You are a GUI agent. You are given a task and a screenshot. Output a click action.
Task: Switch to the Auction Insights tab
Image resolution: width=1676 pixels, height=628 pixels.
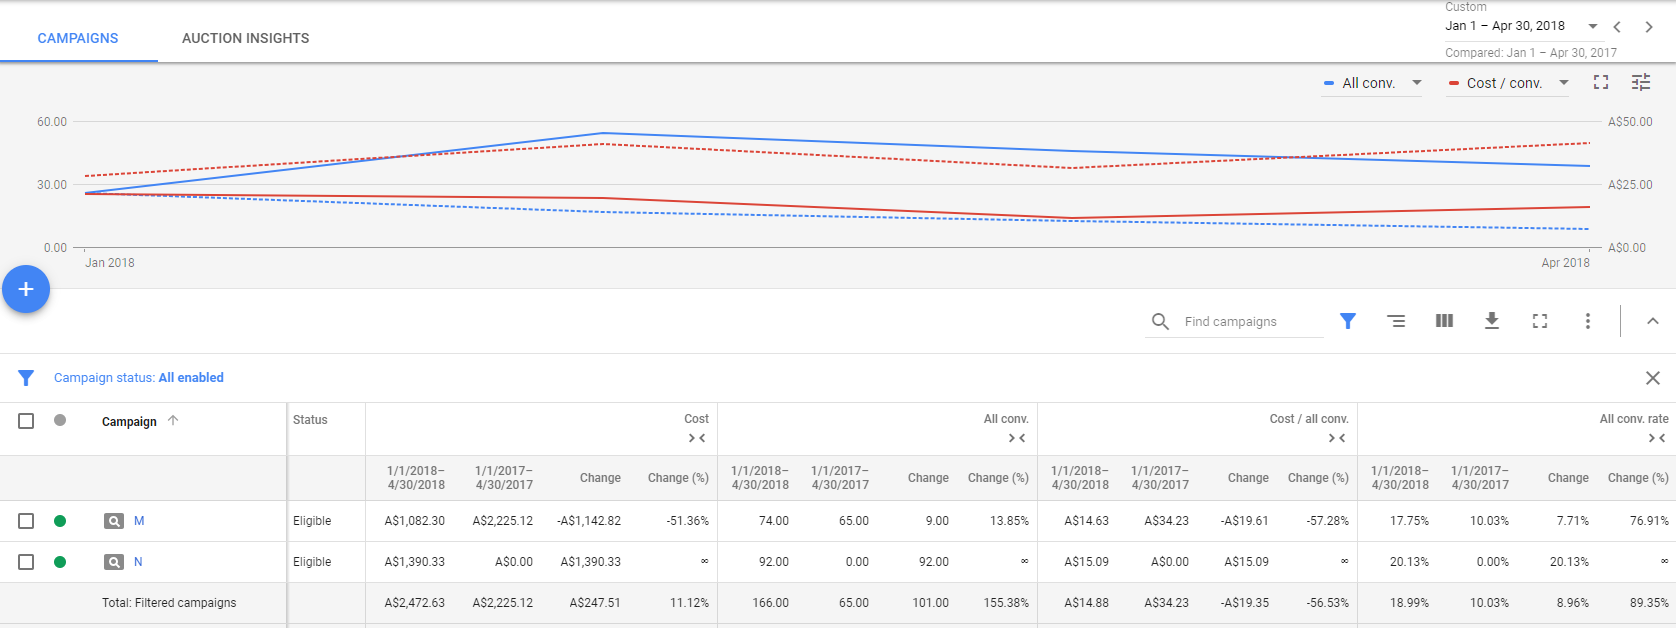pos(245,38)
